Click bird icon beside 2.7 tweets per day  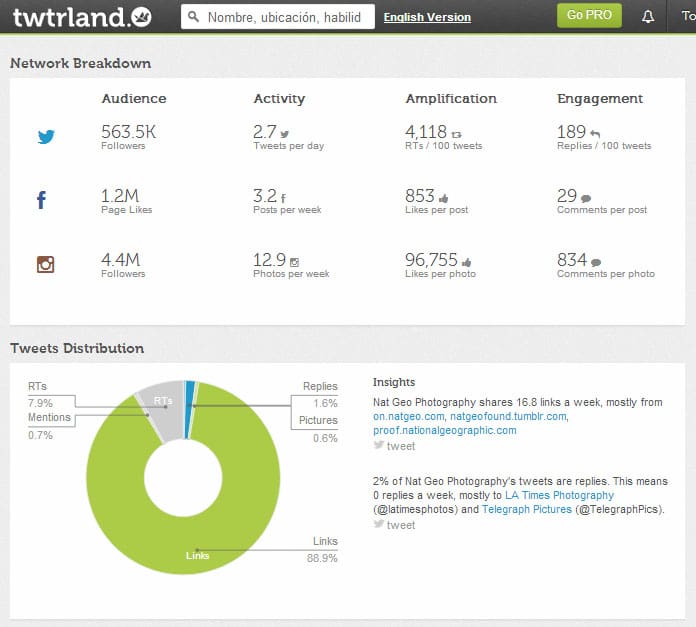click(285, 134)
